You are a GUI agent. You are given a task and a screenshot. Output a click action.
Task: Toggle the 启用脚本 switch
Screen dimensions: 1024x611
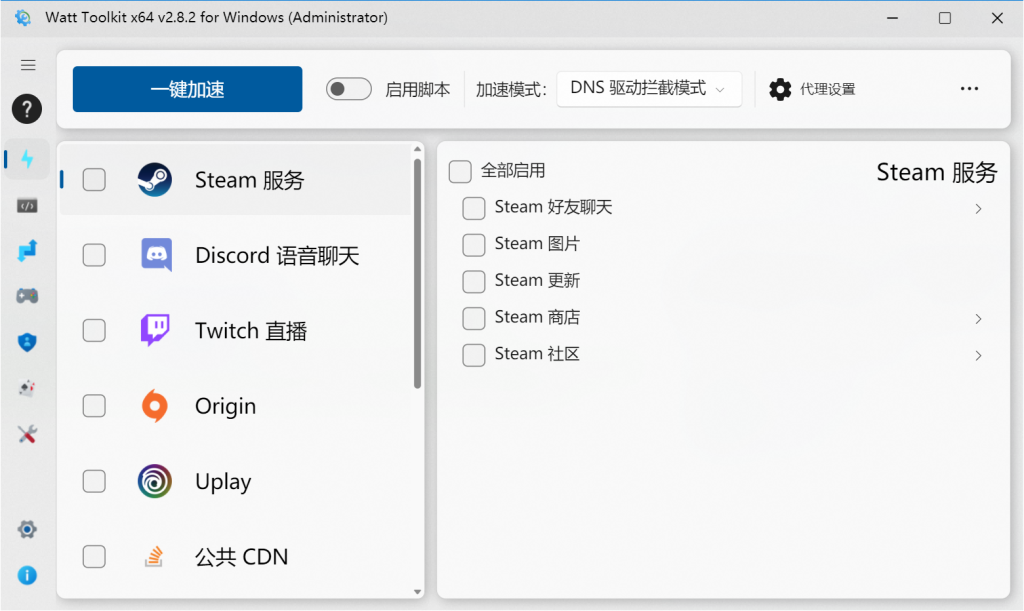tap(348, 89)
